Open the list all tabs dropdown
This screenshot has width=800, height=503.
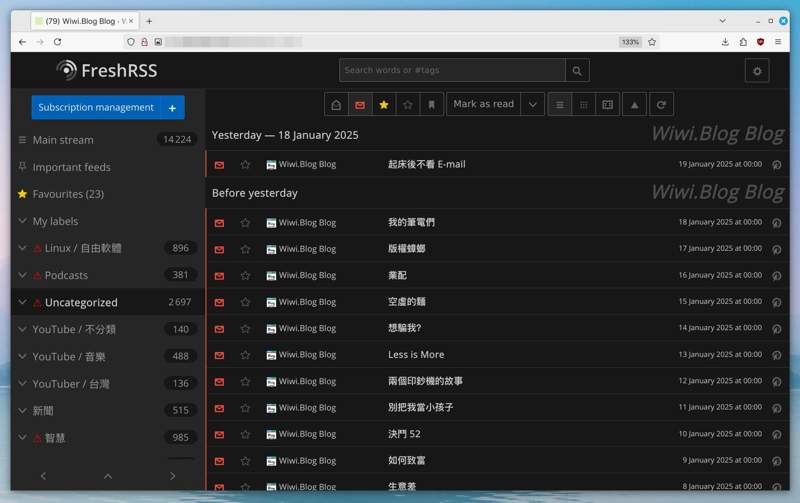pos(722,21)
